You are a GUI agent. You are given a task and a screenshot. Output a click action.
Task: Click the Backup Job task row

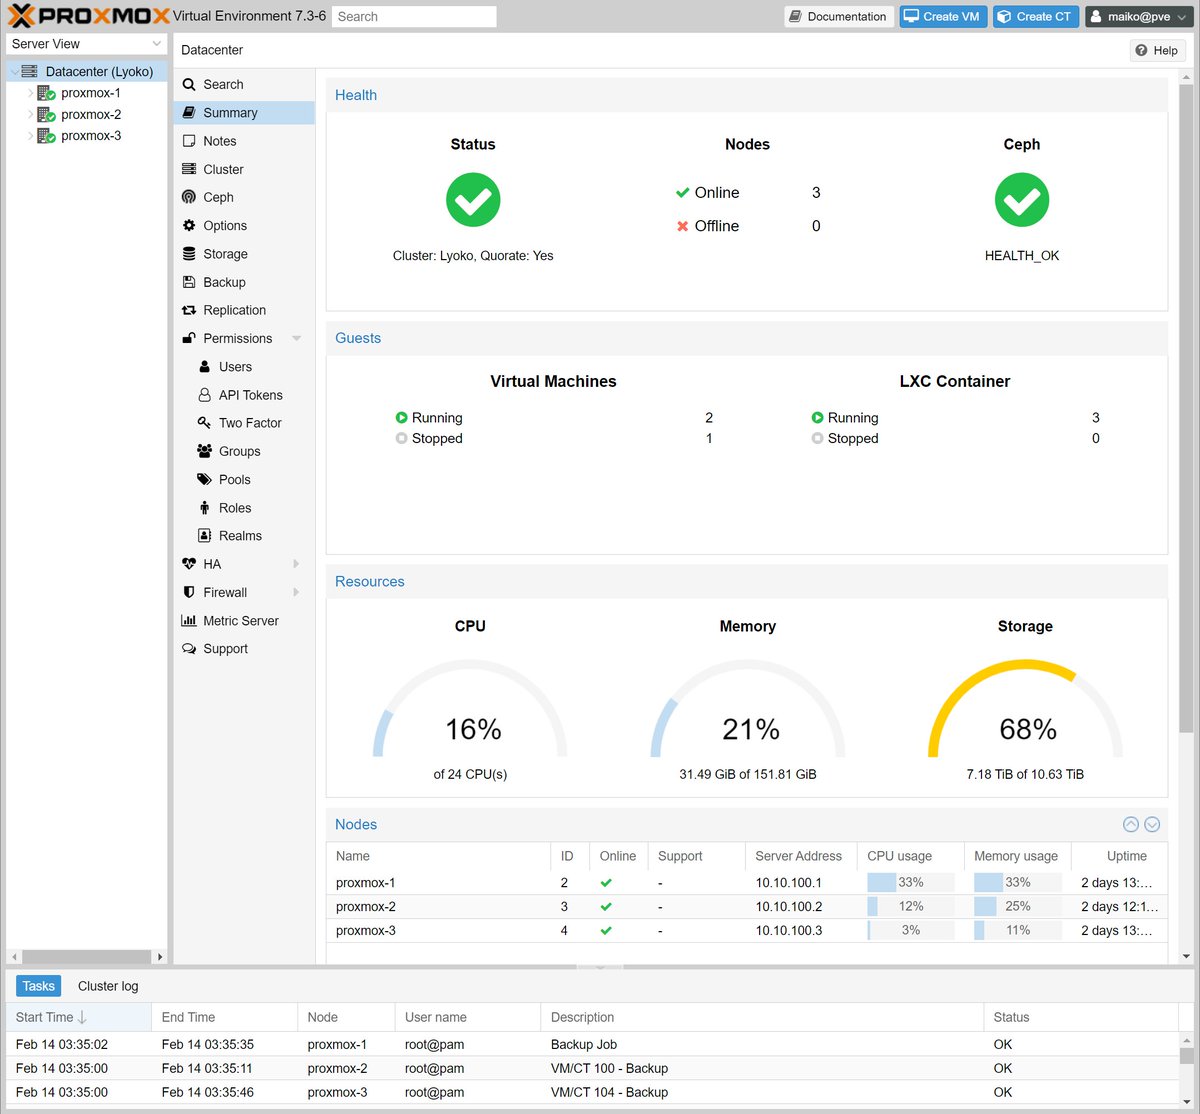pos(594,1044)
